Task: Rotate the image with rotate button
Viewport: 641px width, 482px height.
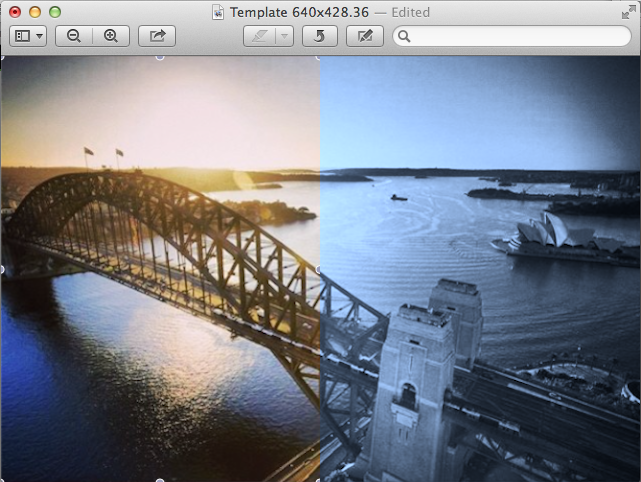Action: (320, 36)
